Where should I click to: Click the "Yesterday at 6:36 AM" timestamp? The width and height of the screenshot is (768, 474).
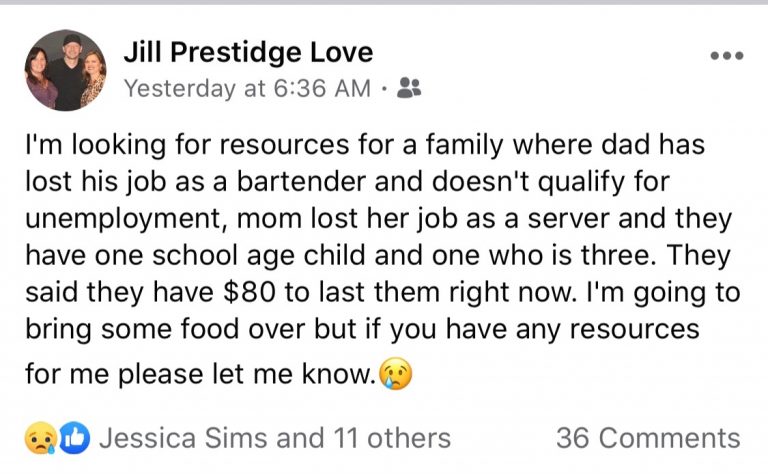pos(246,88)
